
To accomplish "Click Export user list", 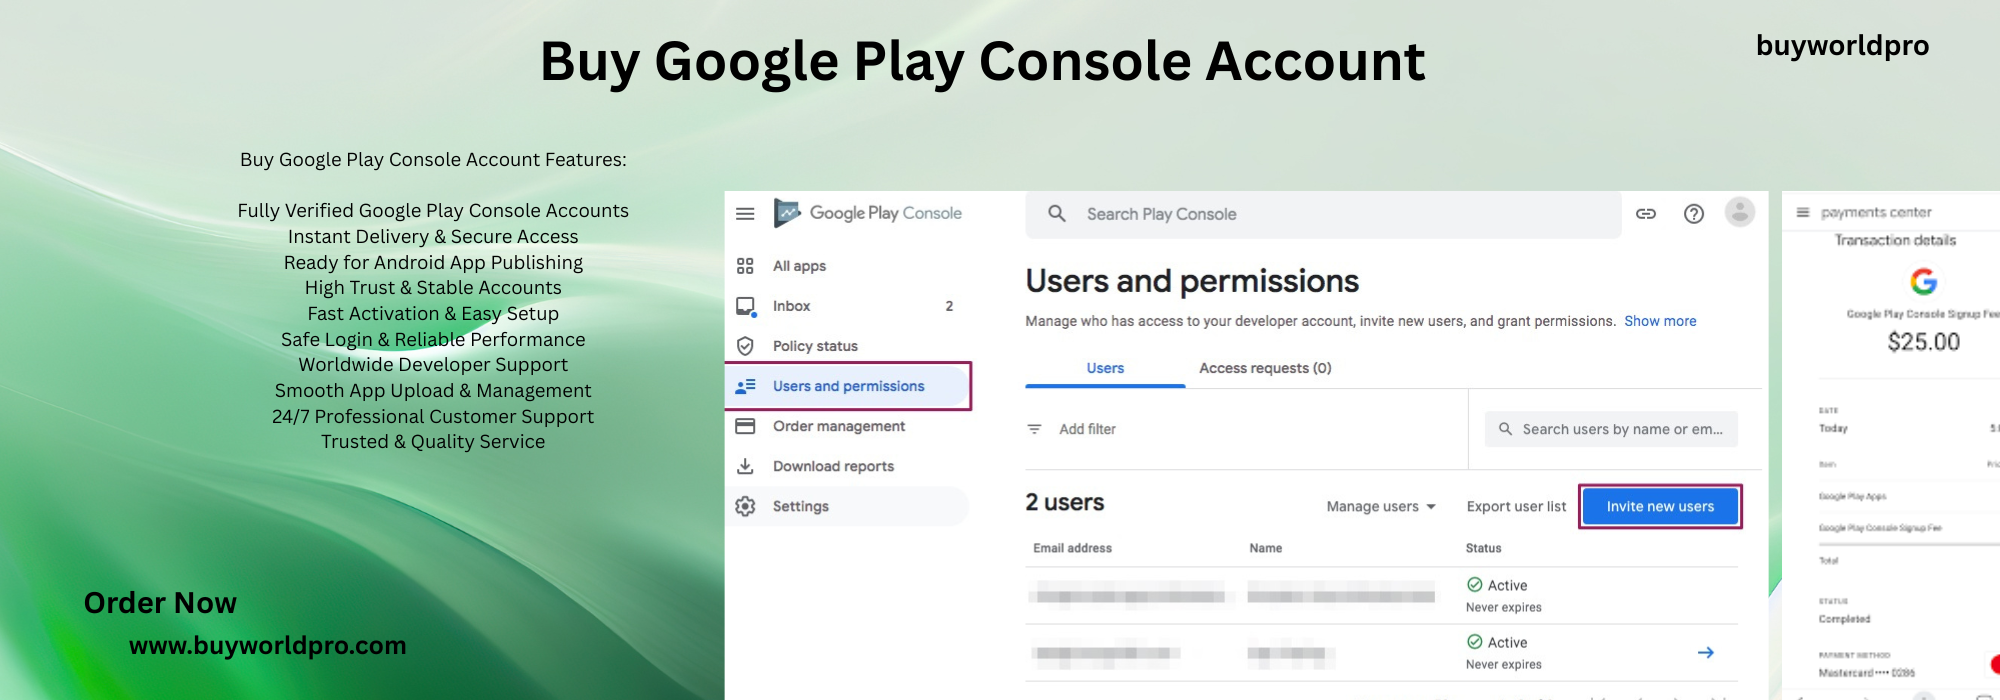I will point(1516,507).
